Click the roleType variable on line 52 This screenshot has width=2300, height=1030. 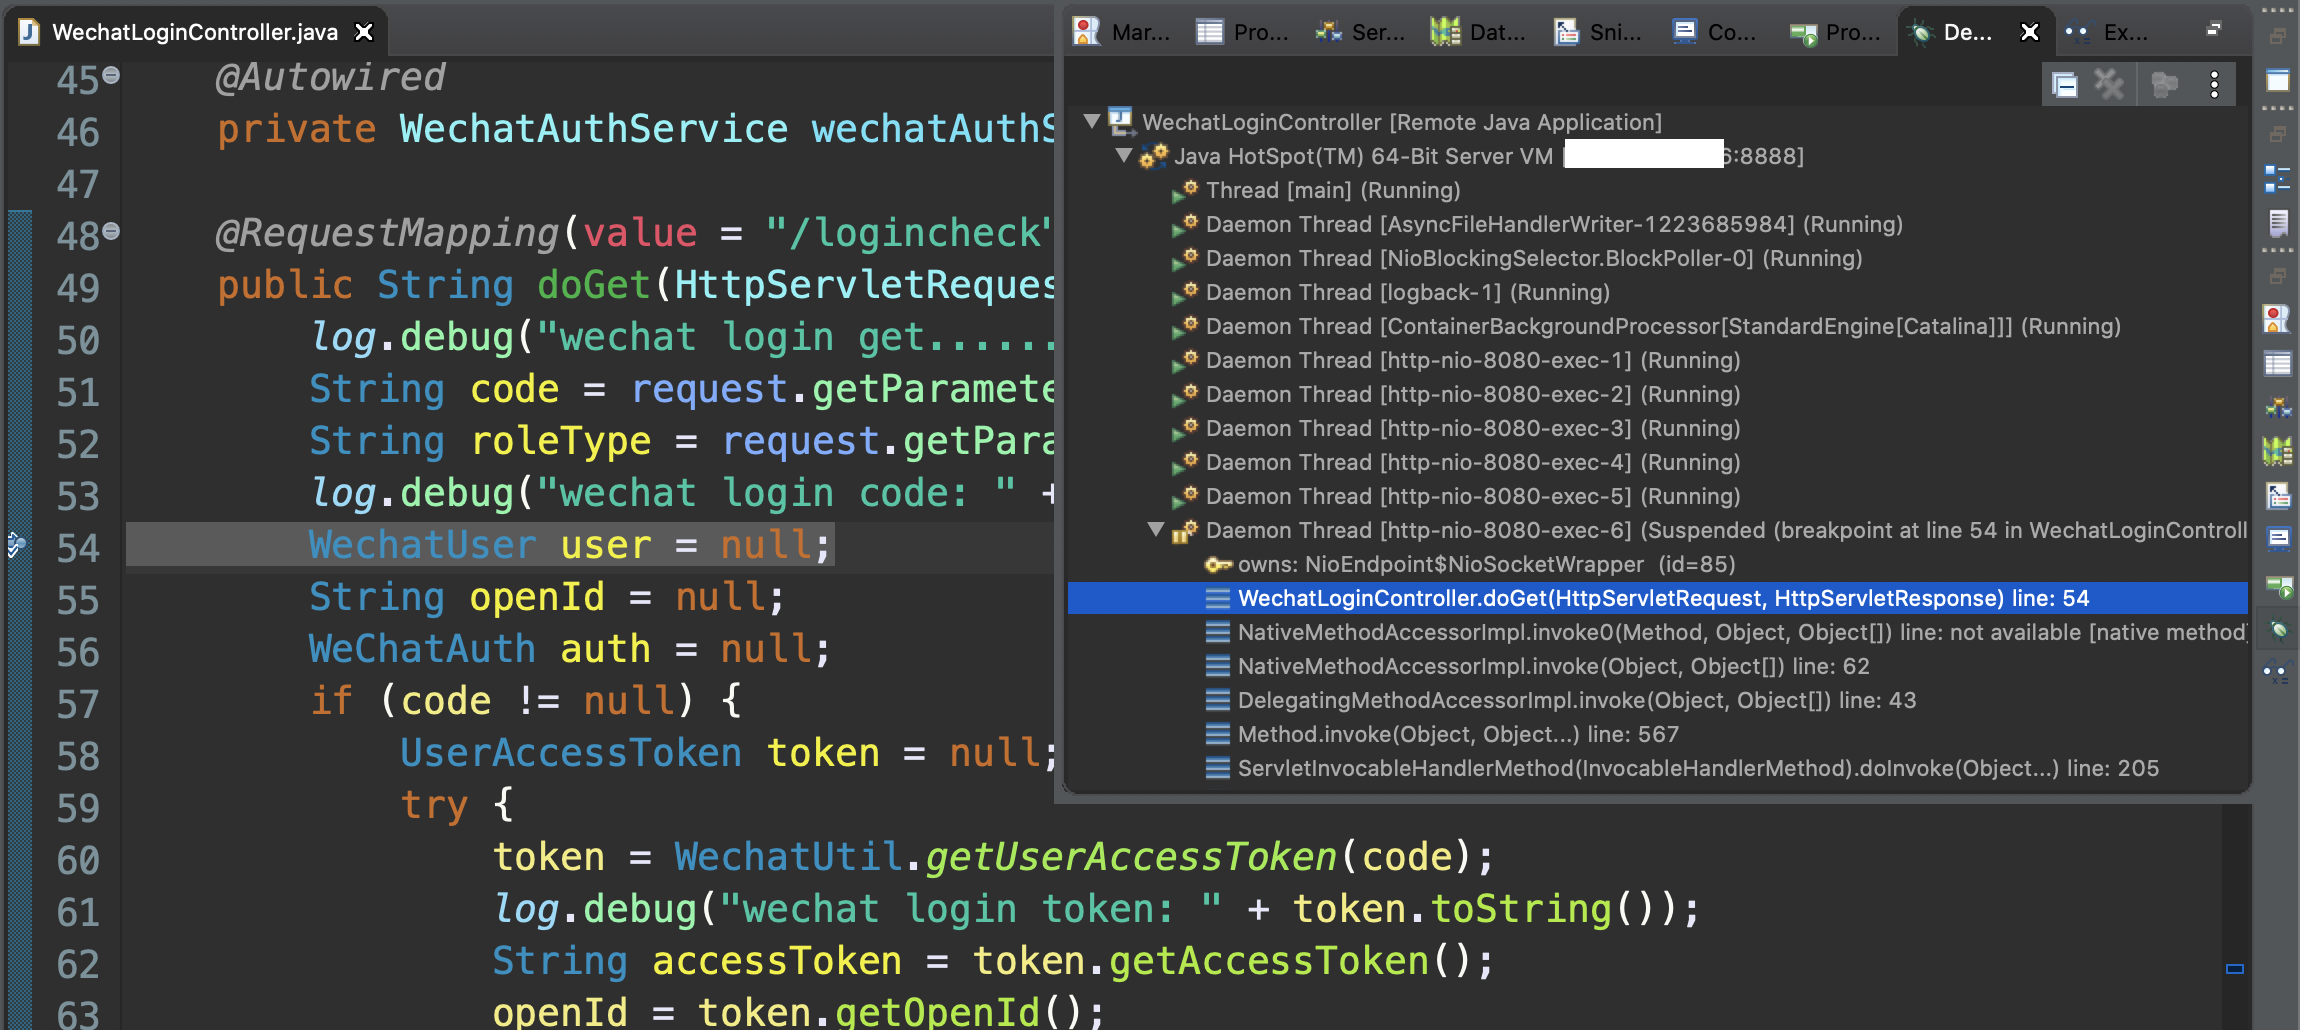(x=561, y=441)
